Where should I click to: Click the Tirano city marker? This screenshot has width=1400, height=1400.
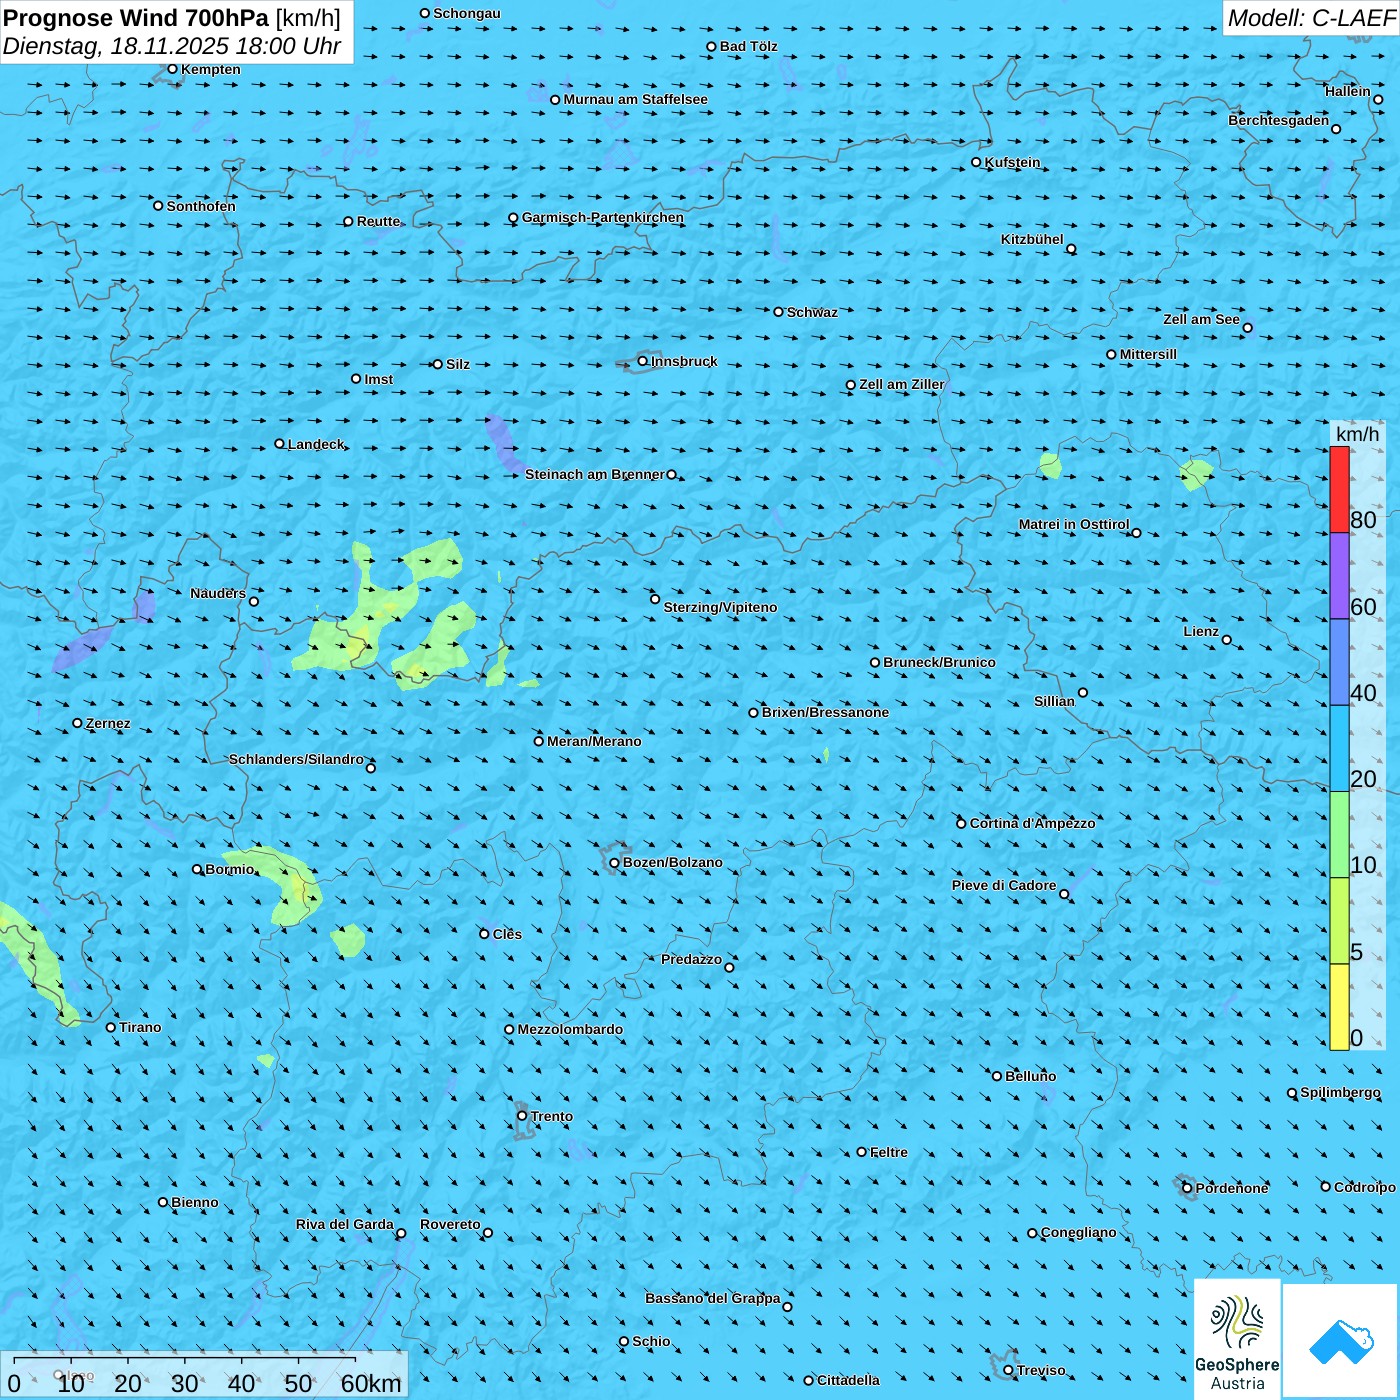point(111,1027)
